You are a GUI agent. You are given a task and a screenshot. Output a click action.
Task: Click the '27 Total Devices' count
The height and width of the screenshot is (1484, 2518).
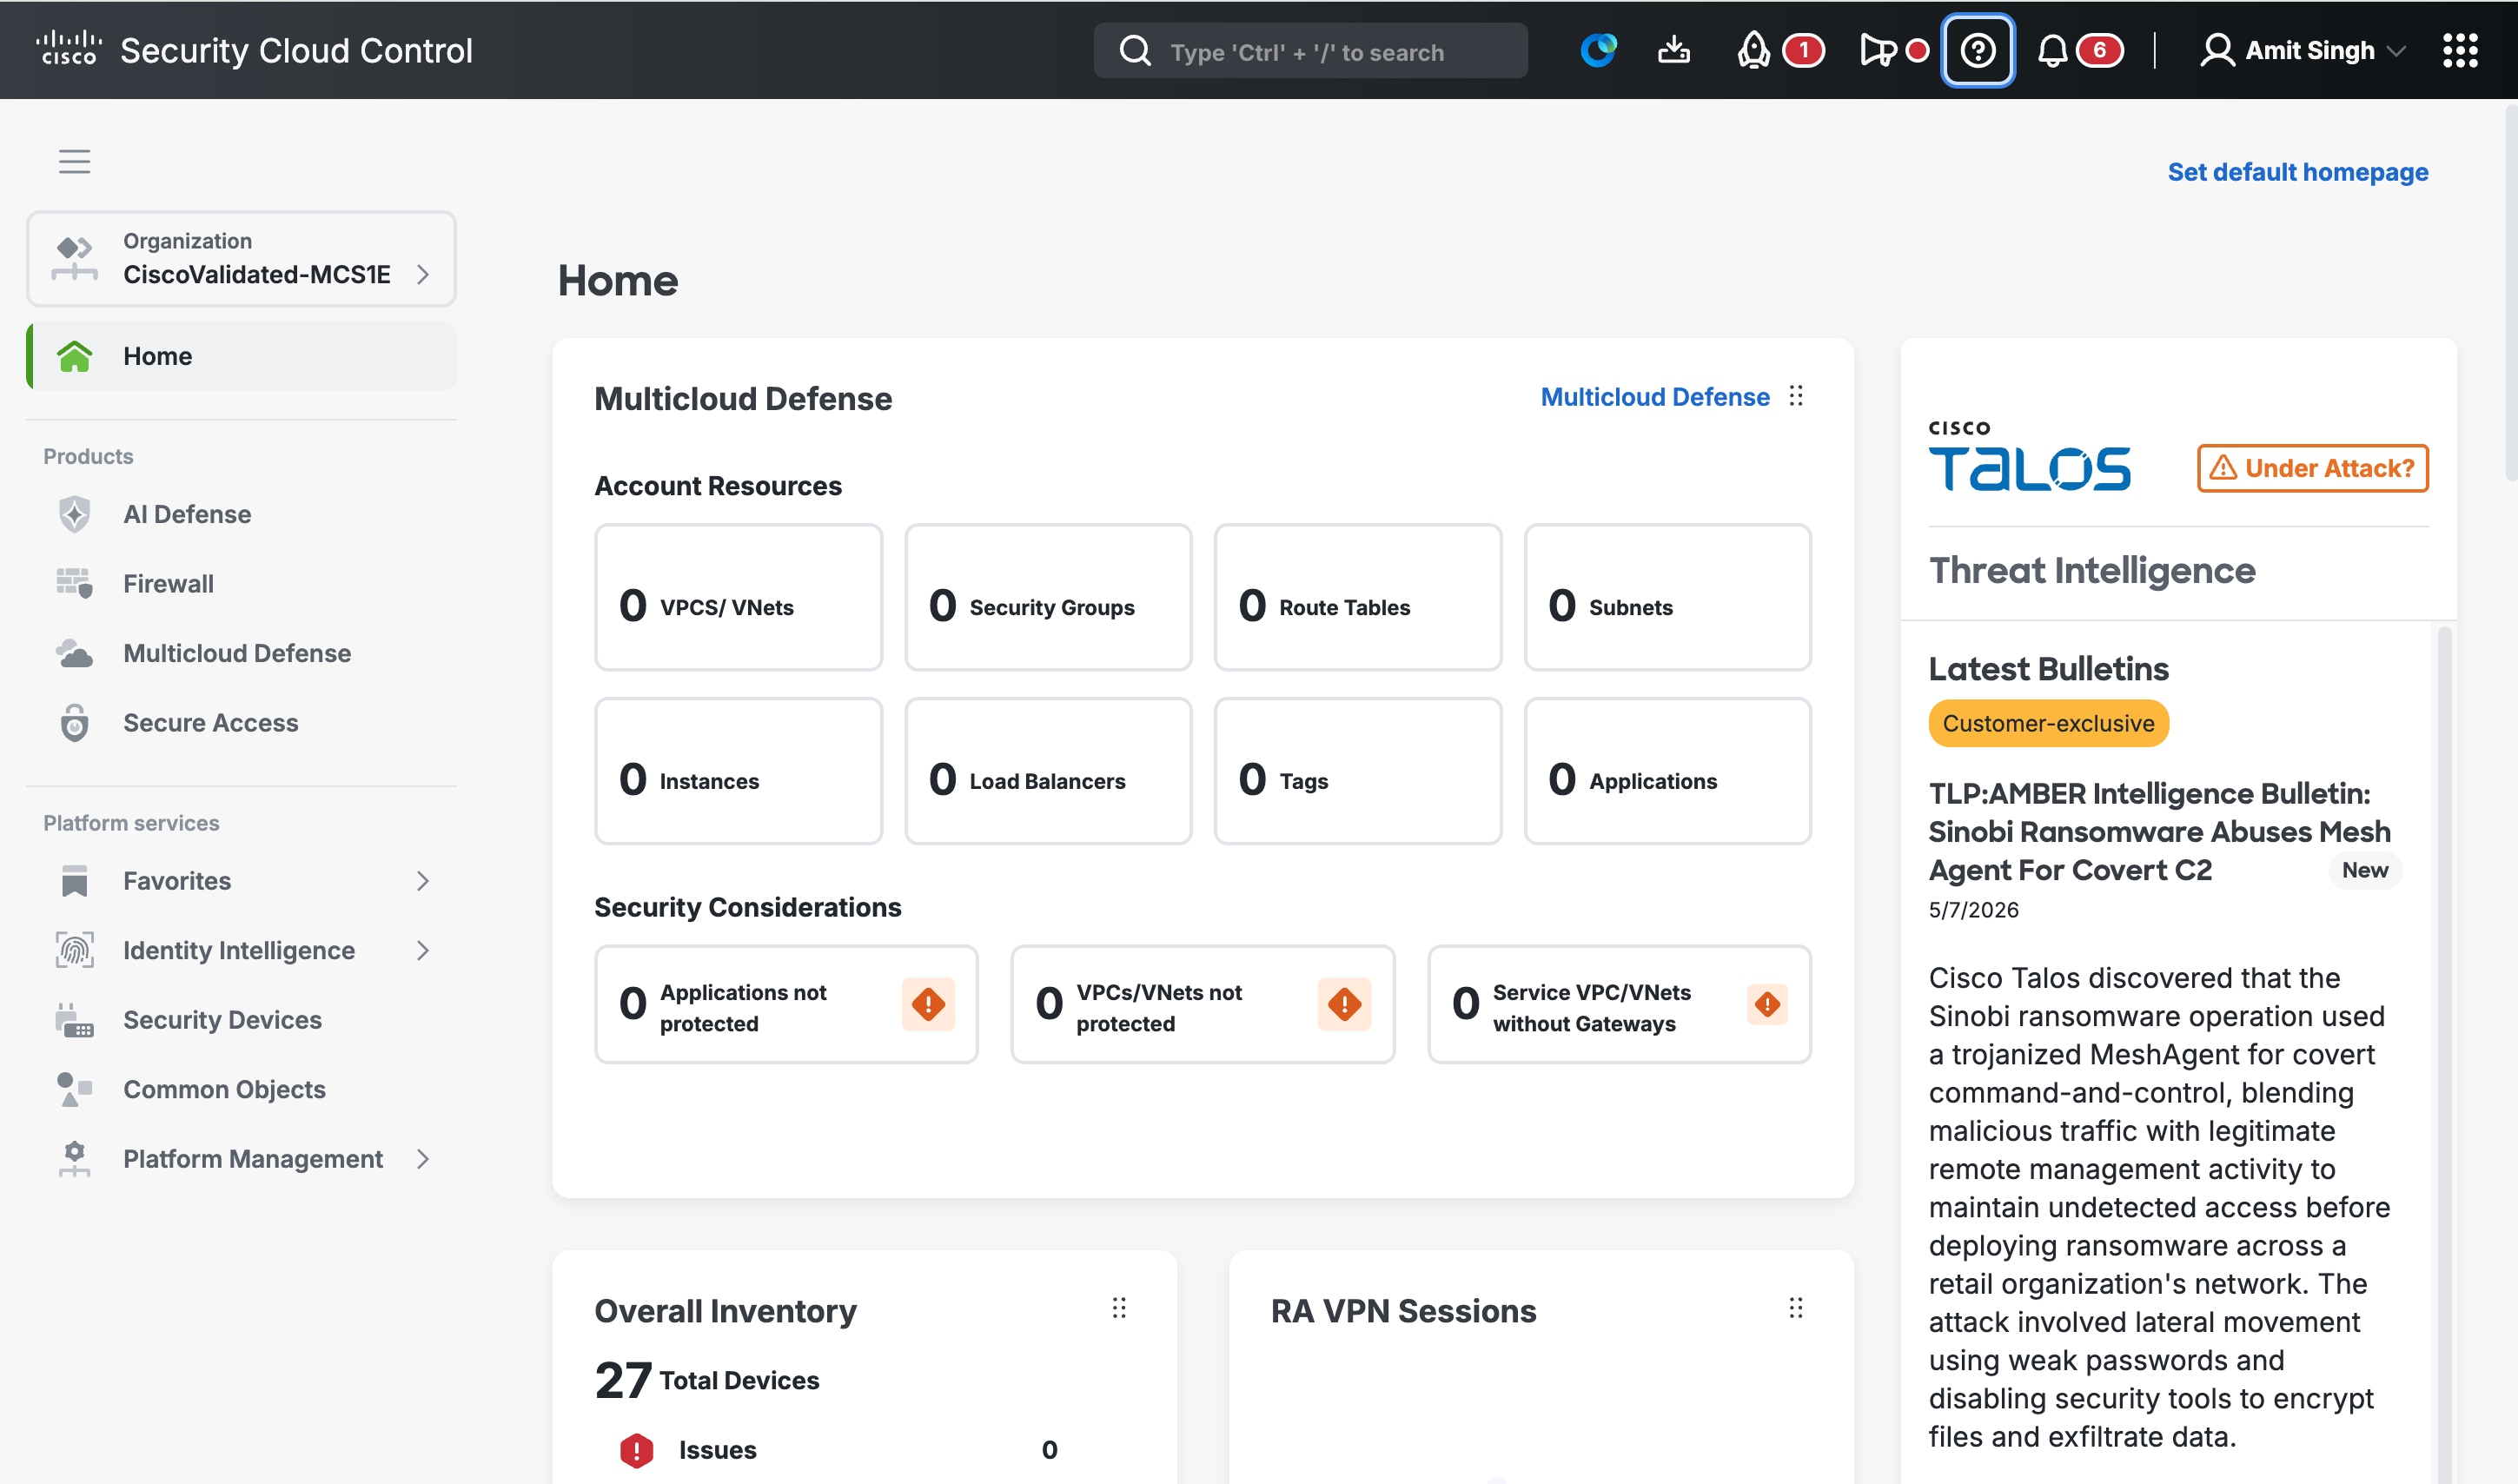(x=706, y=1380)
